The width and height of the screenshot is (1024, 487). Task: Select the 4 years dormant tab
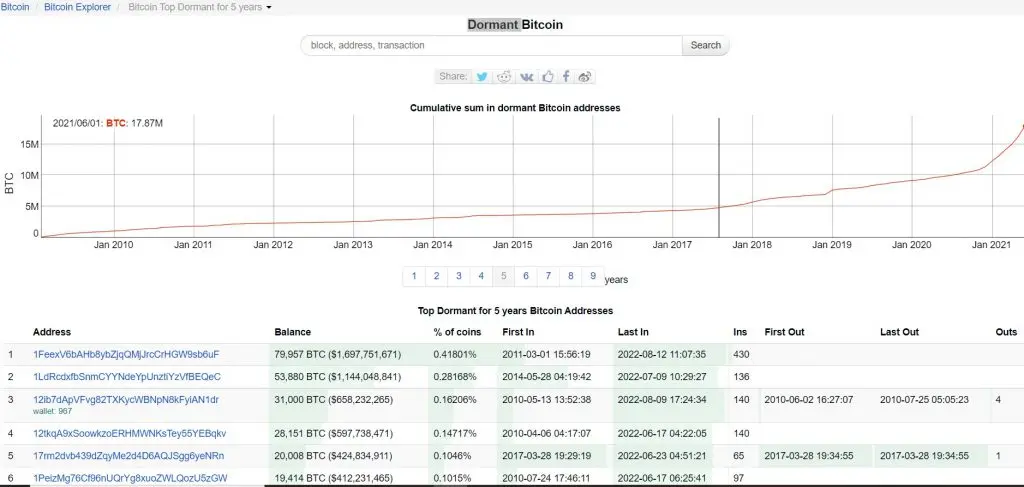click(x=481, y=276)
